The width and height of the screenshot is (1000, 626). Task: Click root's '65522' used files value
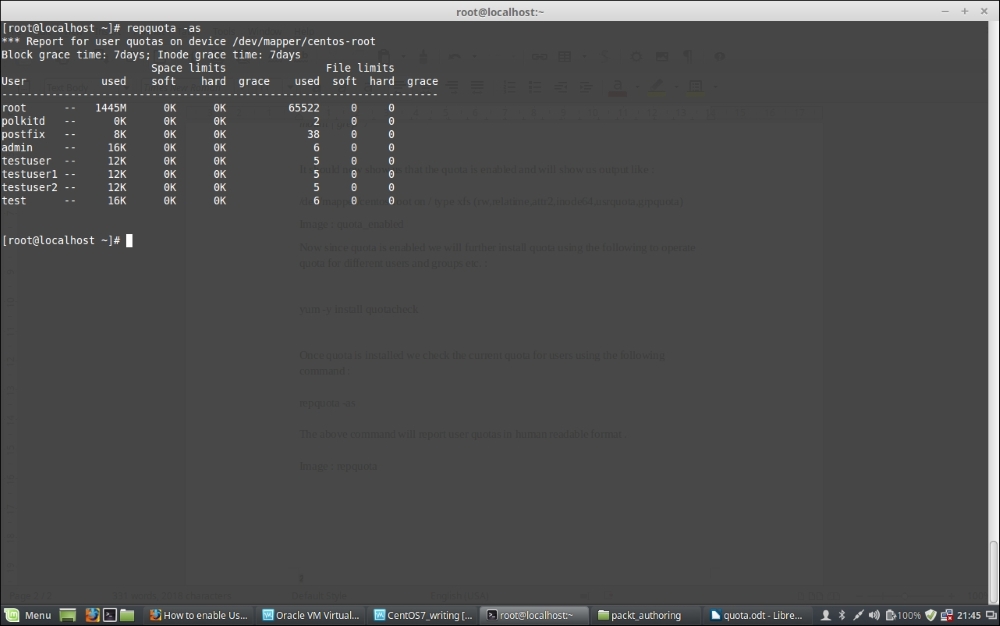point(304,108)
